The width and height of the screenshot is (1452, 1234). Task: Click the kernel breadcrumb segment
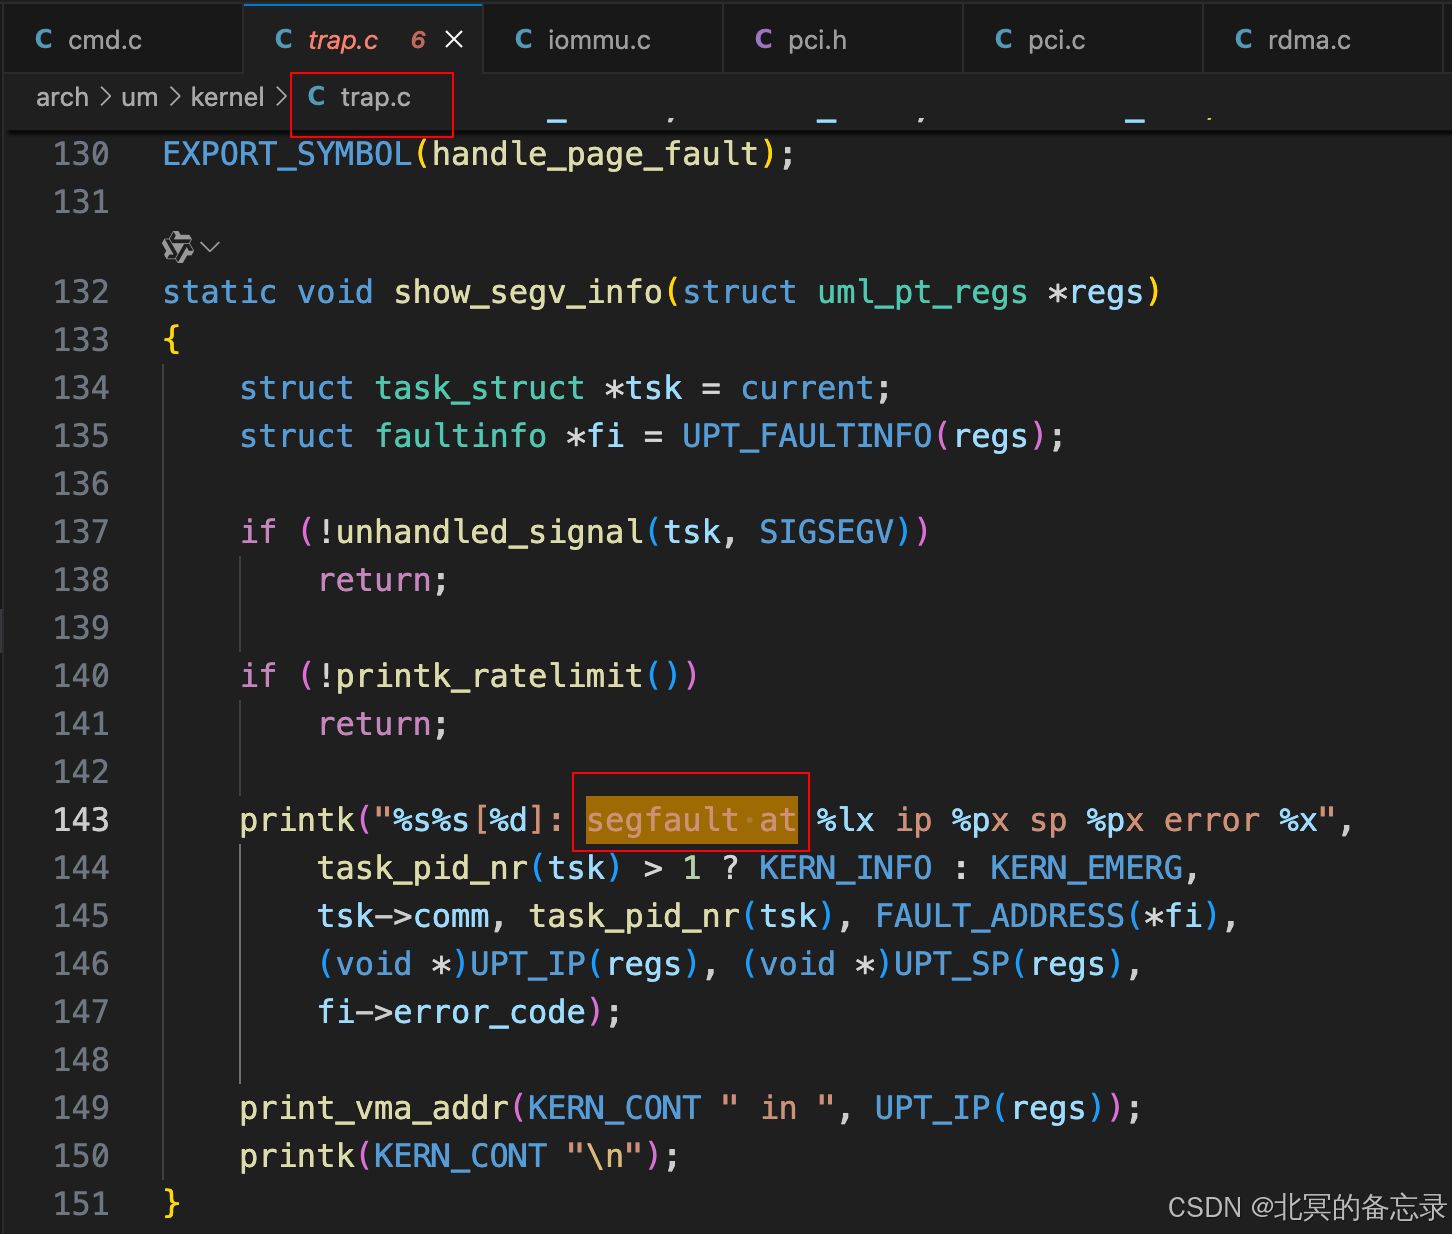(228, 97)
